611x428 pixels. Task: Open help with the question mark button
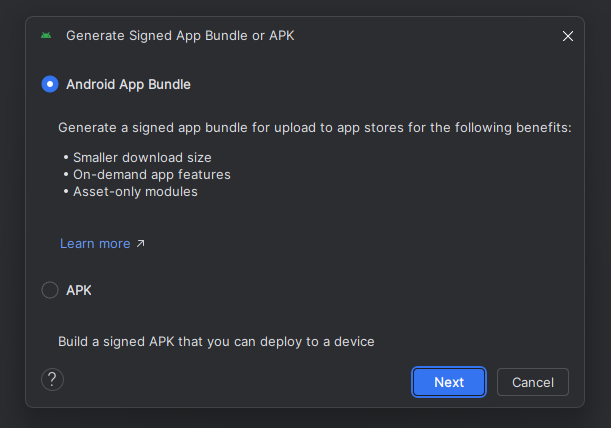(52, 380)
